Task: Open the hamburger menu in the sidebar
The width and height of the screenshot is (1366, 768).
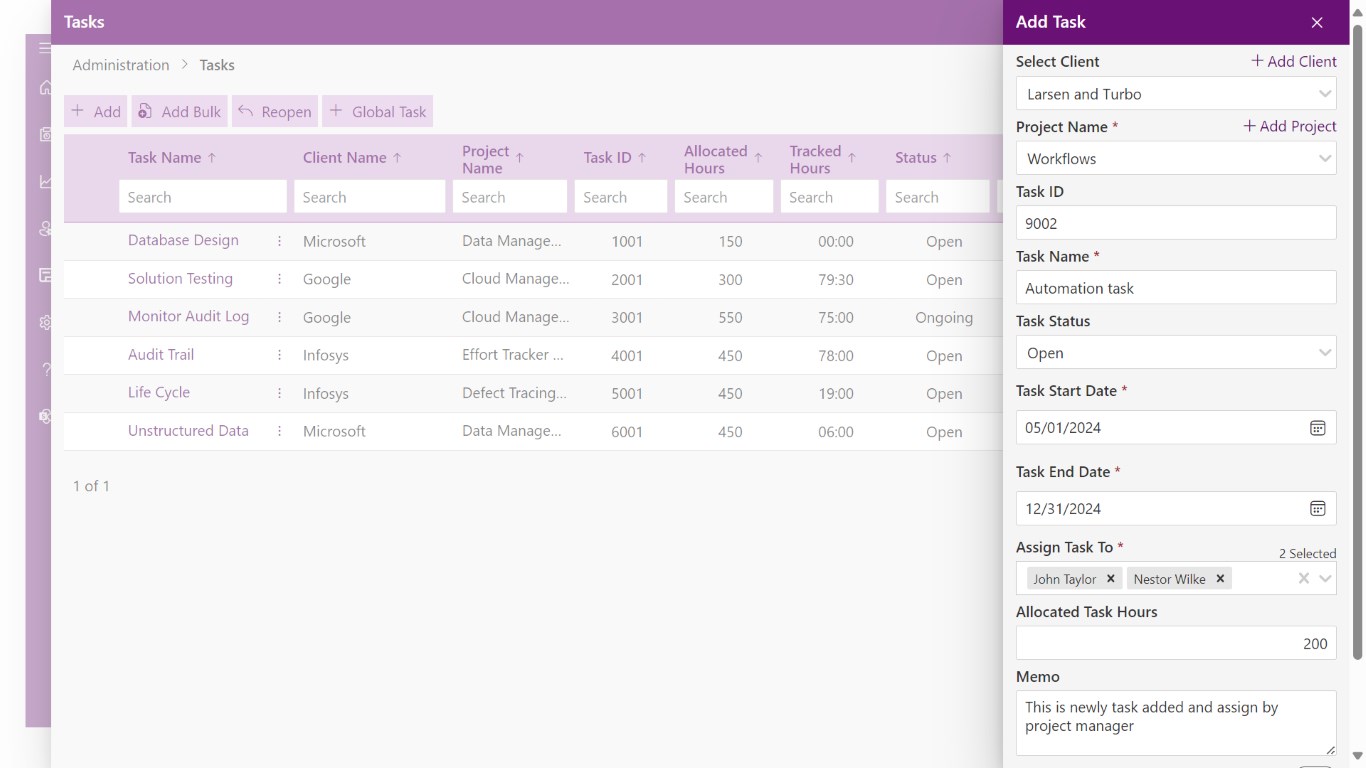Action: point(45,47)
